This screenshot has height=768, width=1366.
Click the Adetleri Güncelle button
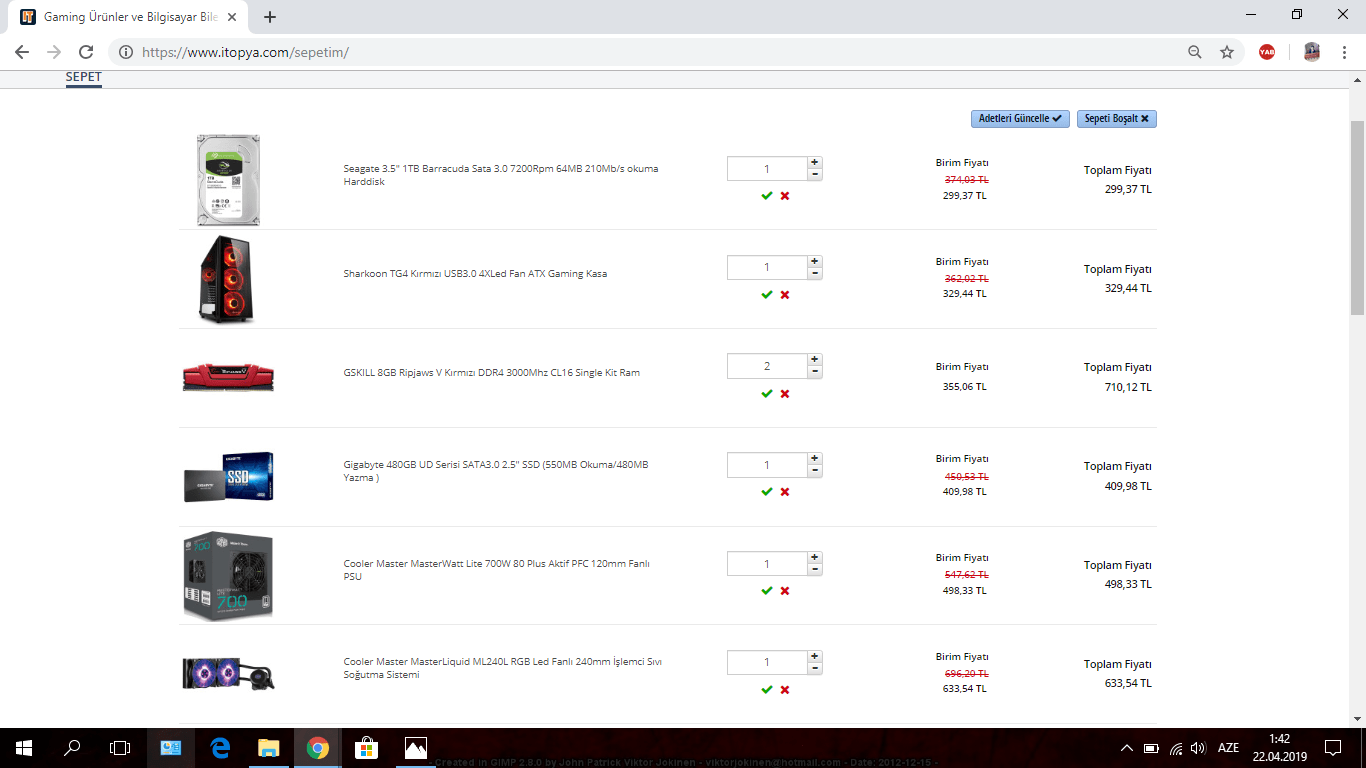pos(1020,119)
